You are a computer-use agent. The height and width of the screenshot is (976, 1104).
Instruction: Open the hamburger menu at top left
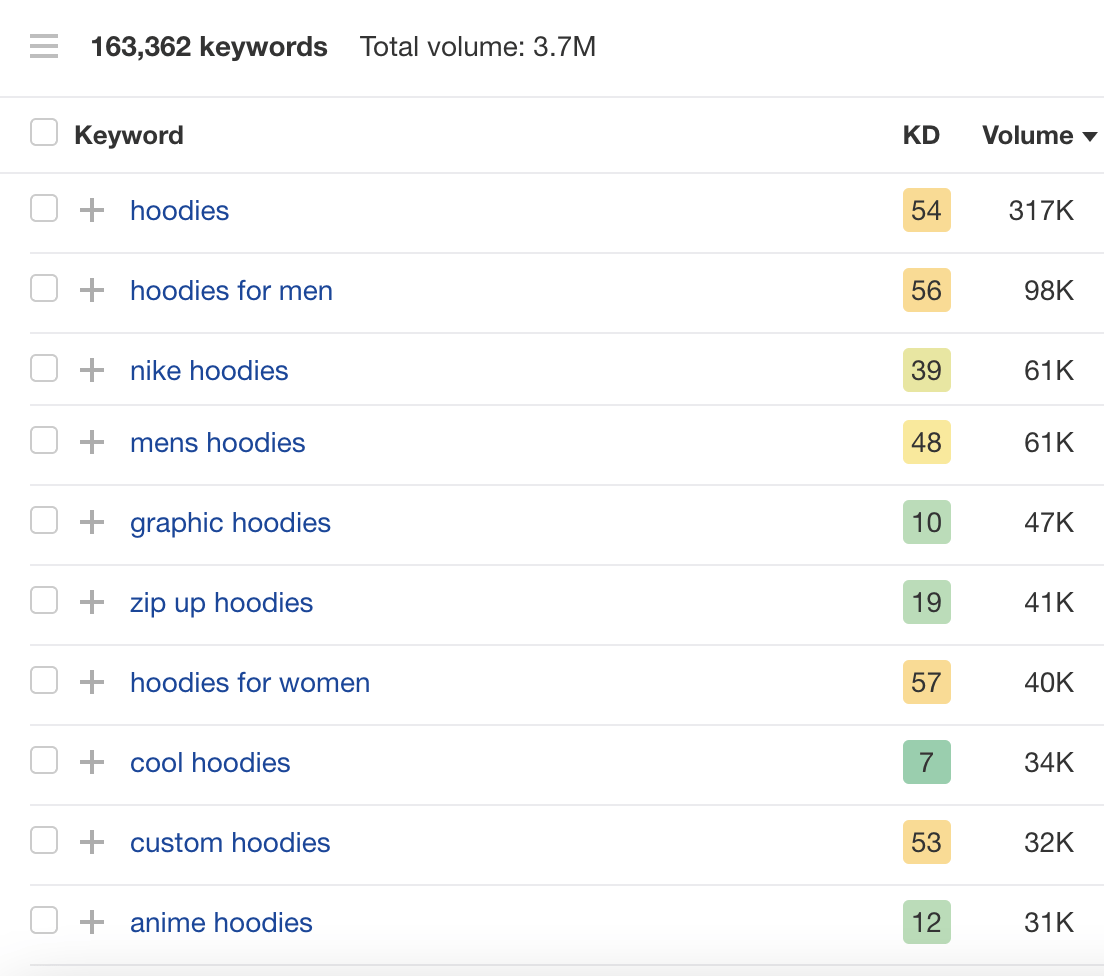[44, 46]
